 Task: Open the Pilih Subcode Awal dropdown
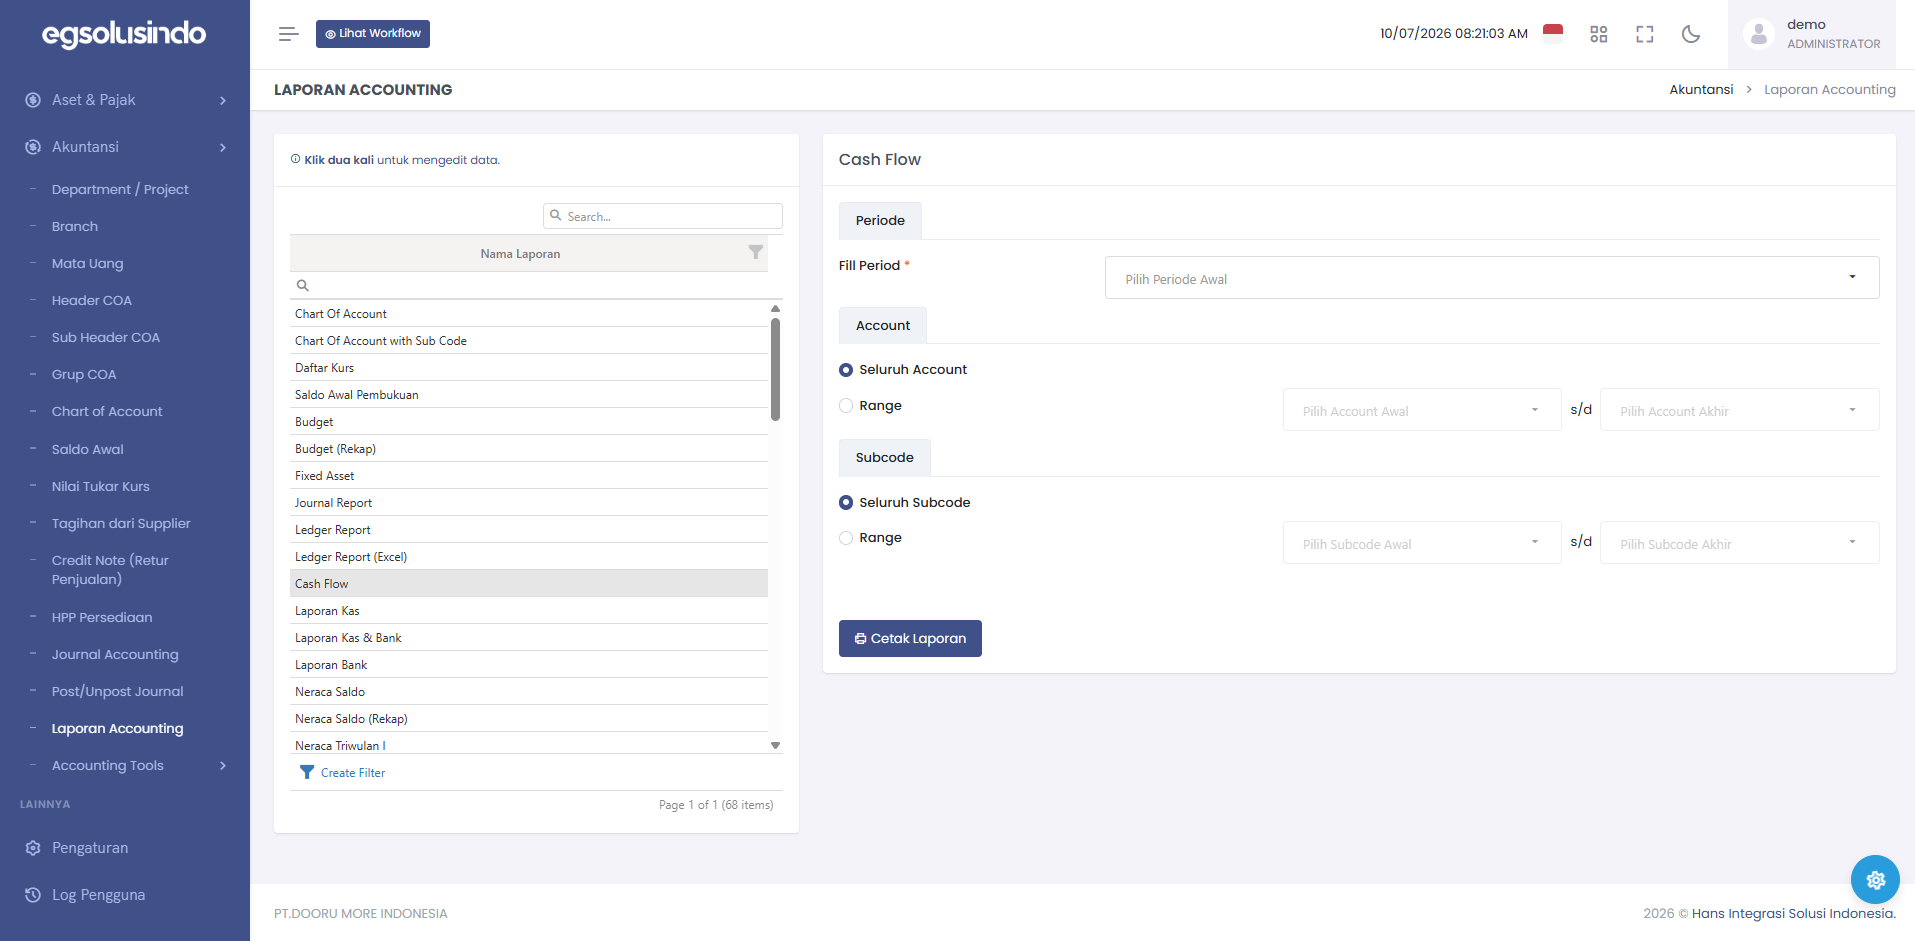(1421, 543)
